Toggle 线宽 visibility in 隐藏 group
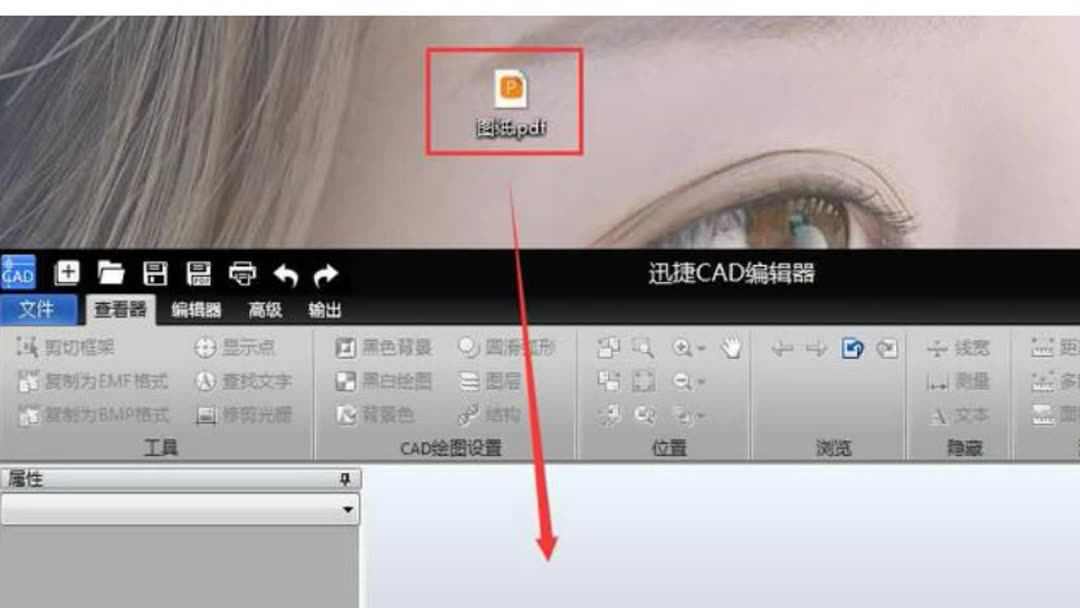This screenshot has height=608, width=1080. [x=962, y=349]
